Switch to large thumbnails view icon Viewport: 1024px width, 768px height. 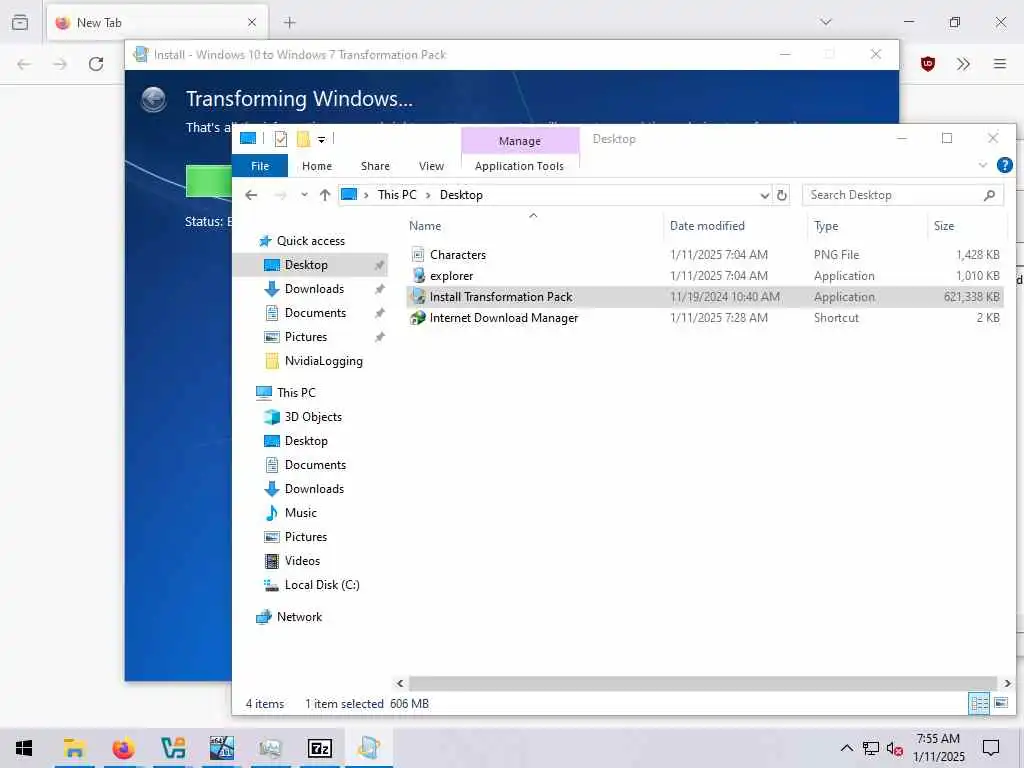(1000, 703)
